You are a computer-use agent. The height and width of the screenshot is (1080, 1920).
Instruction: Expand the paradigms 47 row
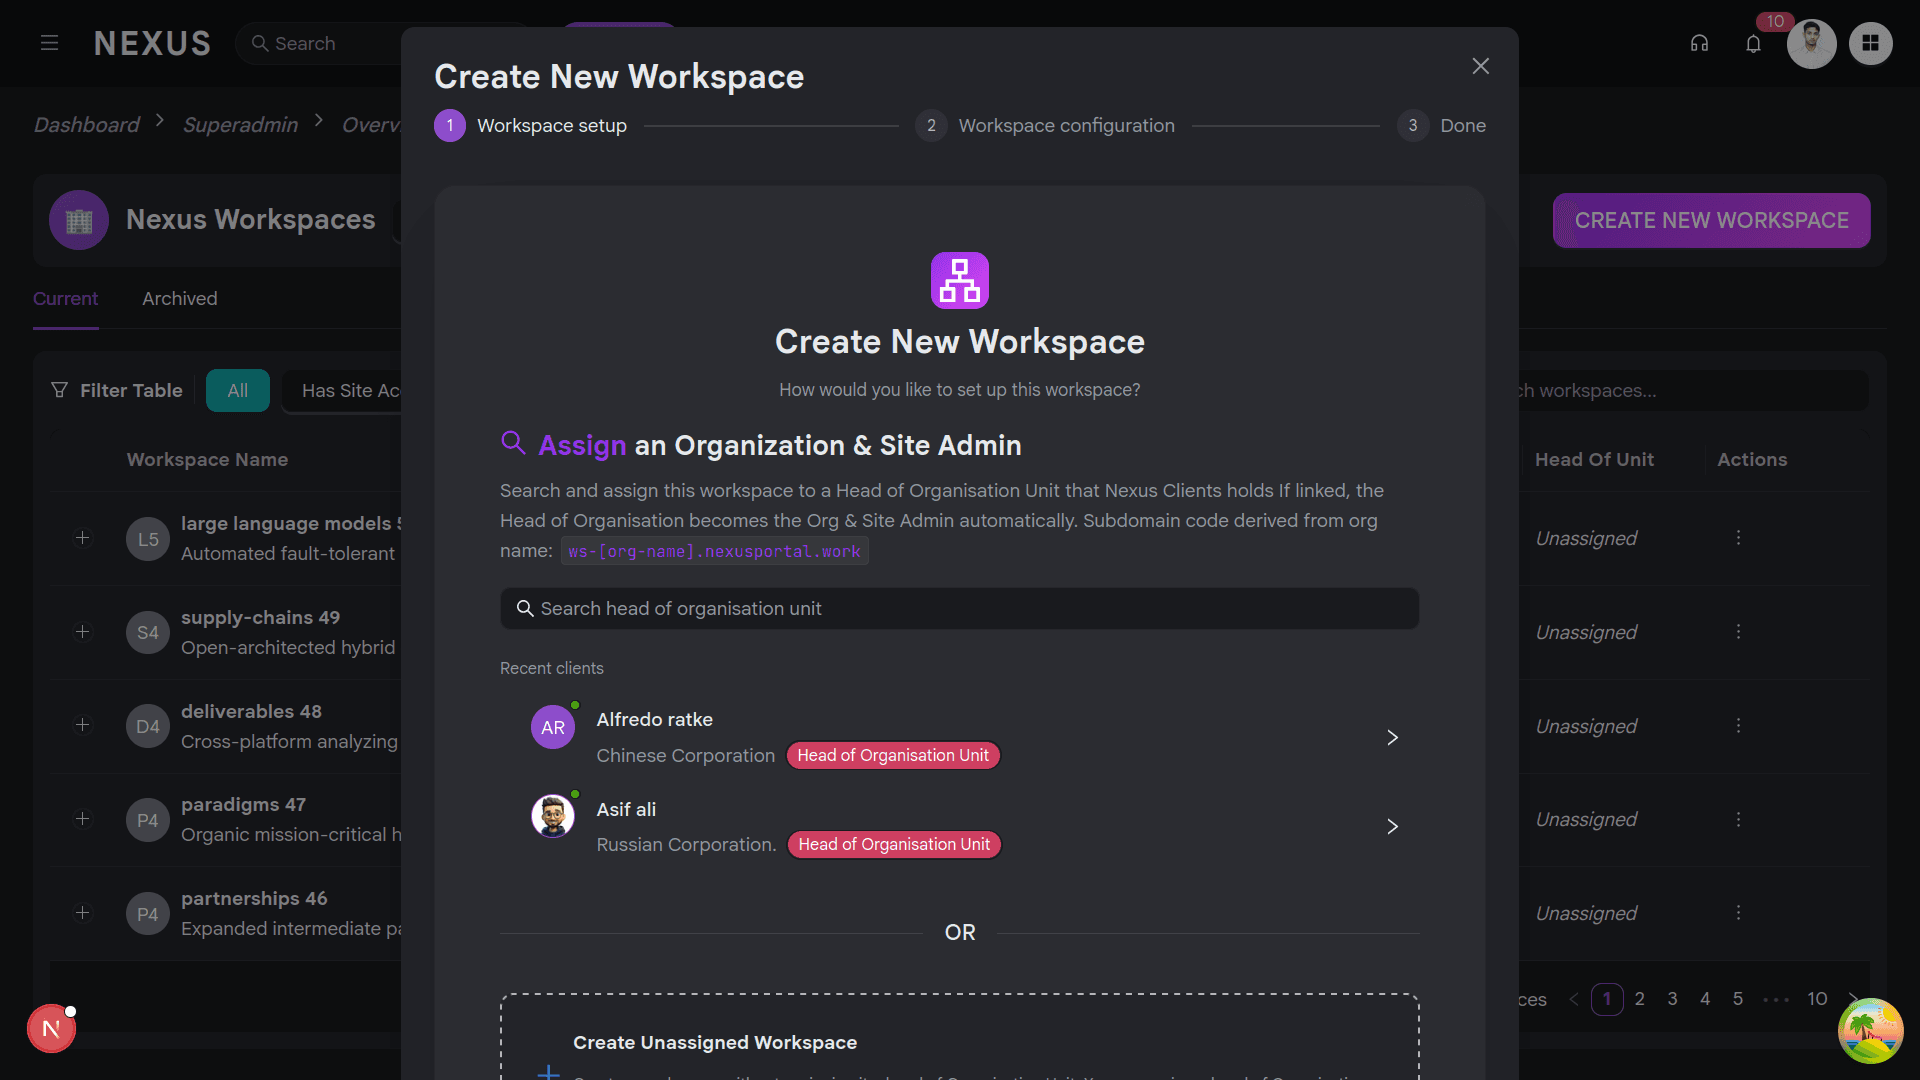click(x=83, y=819)
